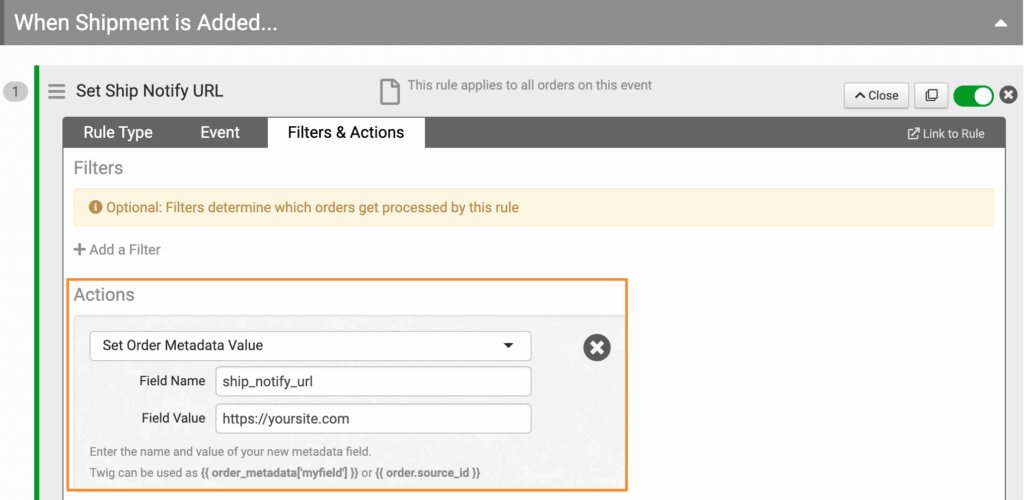
Task: Collapse the When Shipment is Added section
Action: (x=999, y=22)
